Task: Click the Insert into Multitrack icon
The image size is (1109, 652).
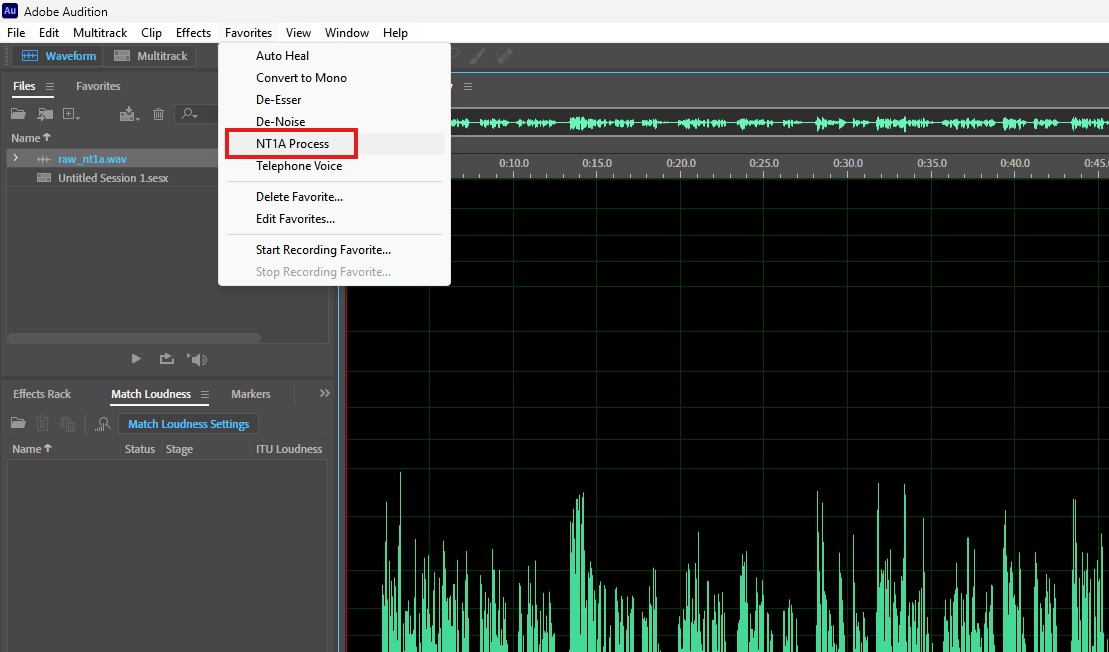Action: click(x=129, y=114)
